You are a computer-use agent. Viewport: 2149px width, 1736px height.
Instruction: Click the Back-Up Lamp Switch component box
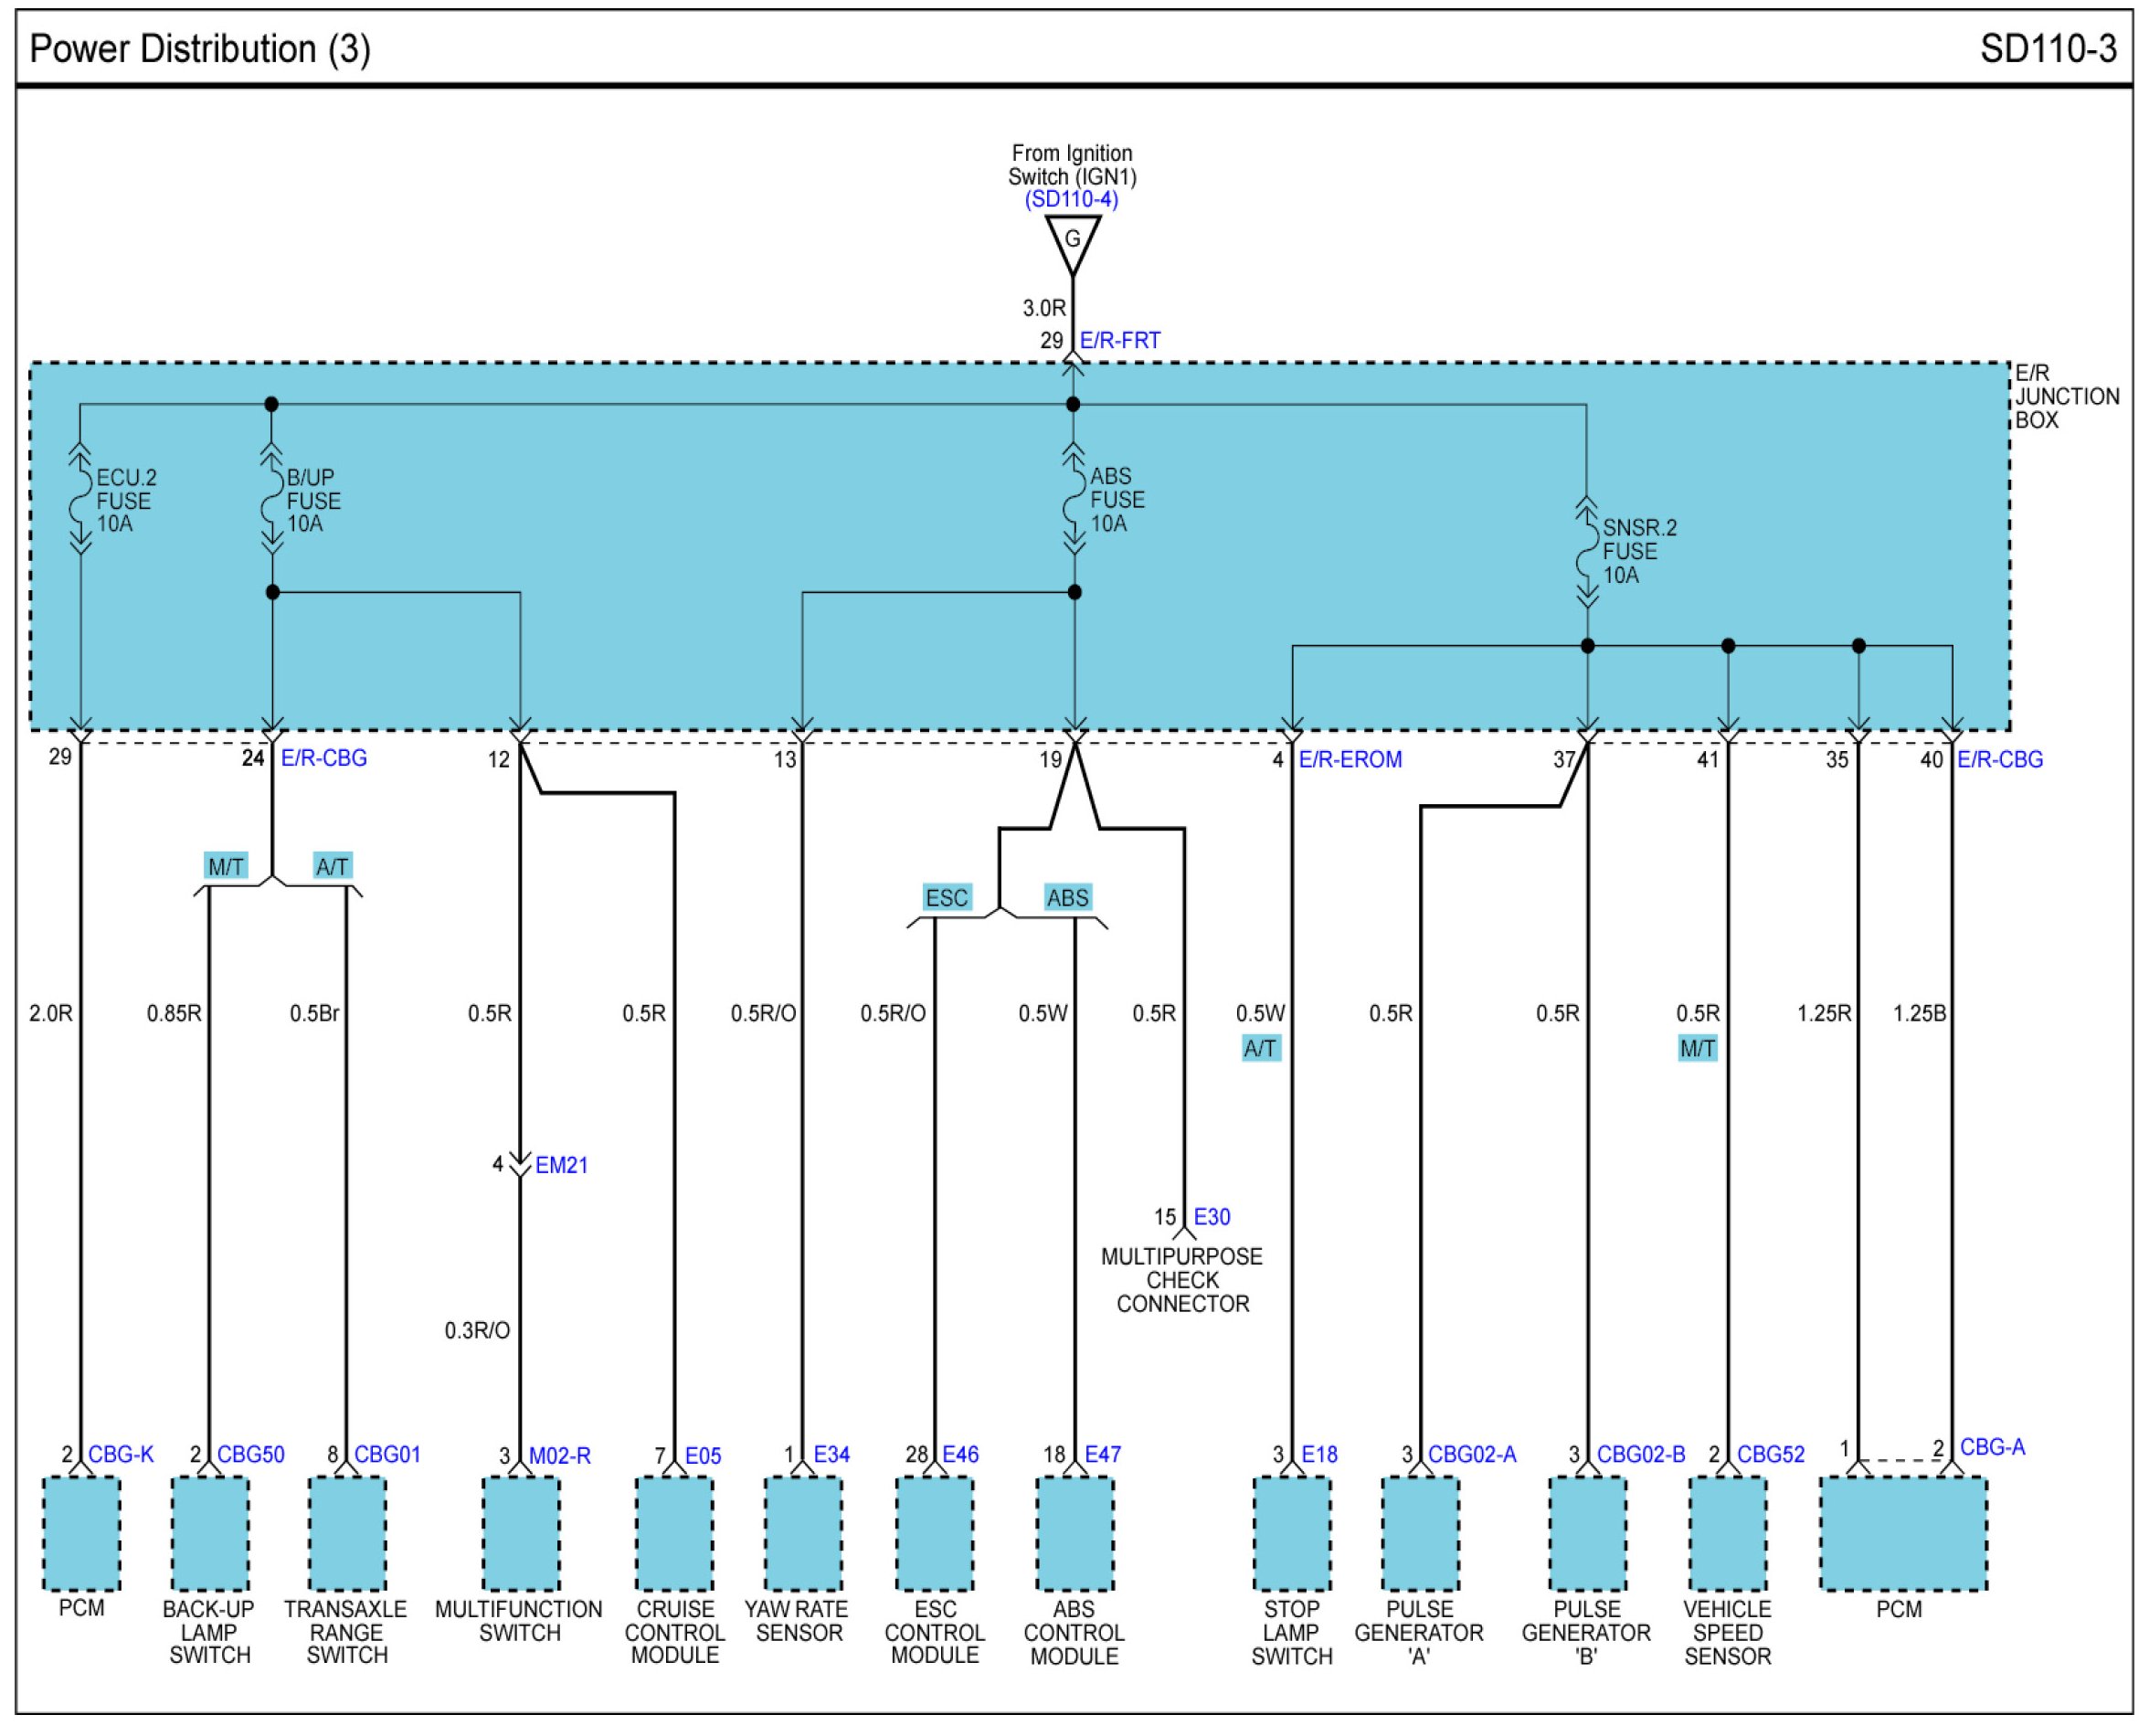(x=210, y=1534)
